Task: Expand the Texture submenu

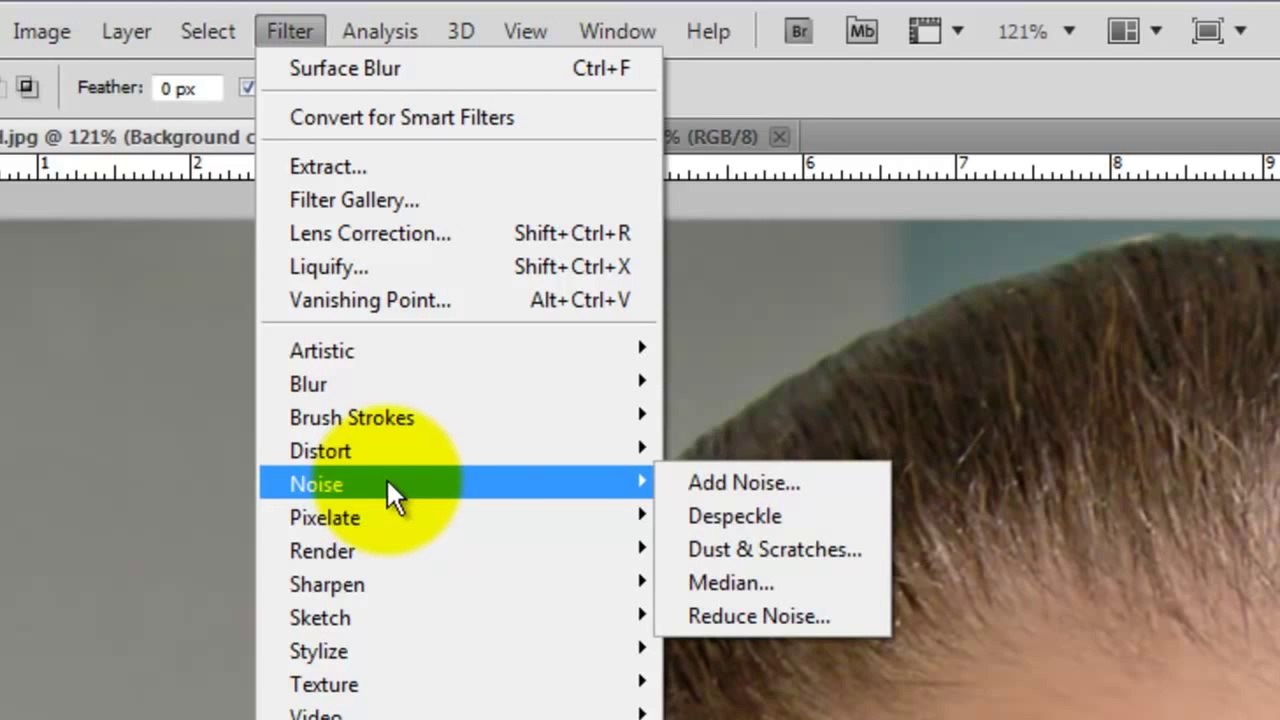Action: coord(459,685)
